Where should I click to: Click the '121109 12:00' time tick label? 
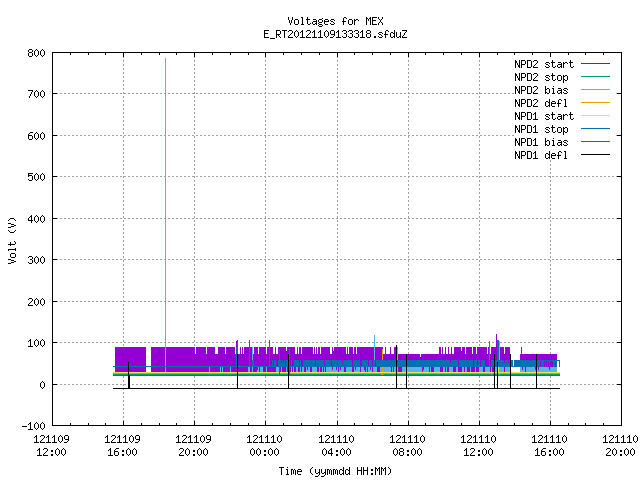51,446
